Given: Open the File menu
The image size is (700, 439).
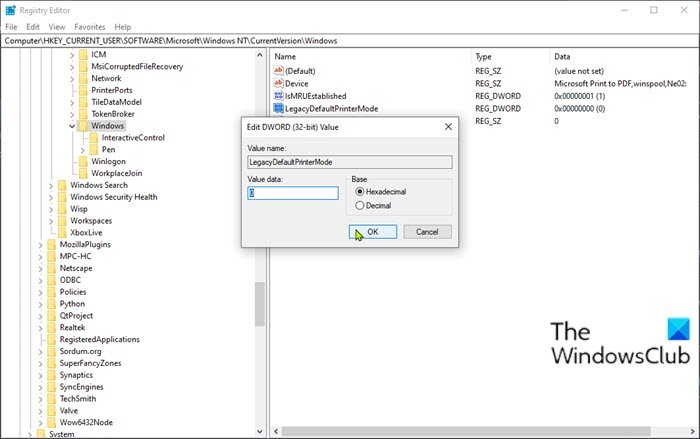Looking at the screenshot, I should point(11,27).
